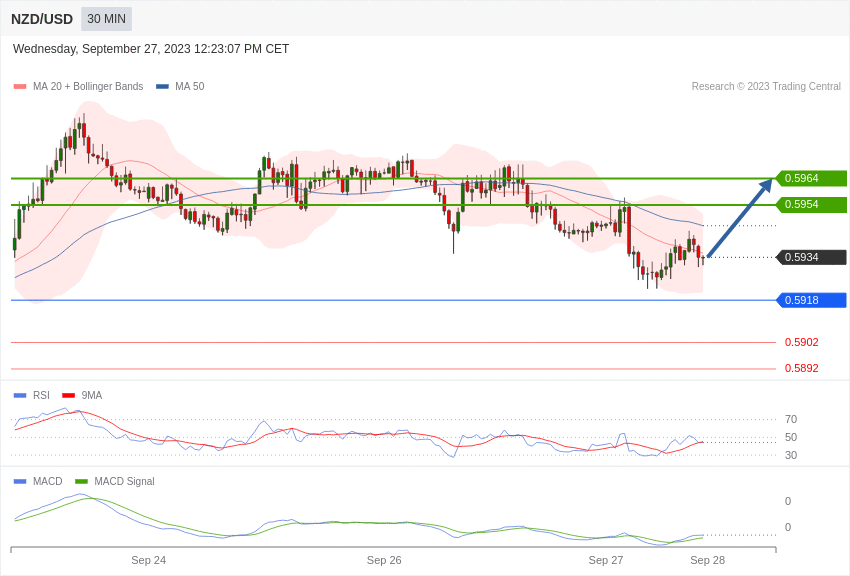Screen dimensions: 850x576
Task: Click the RSI legend marker
Action: tap(20, 396)
